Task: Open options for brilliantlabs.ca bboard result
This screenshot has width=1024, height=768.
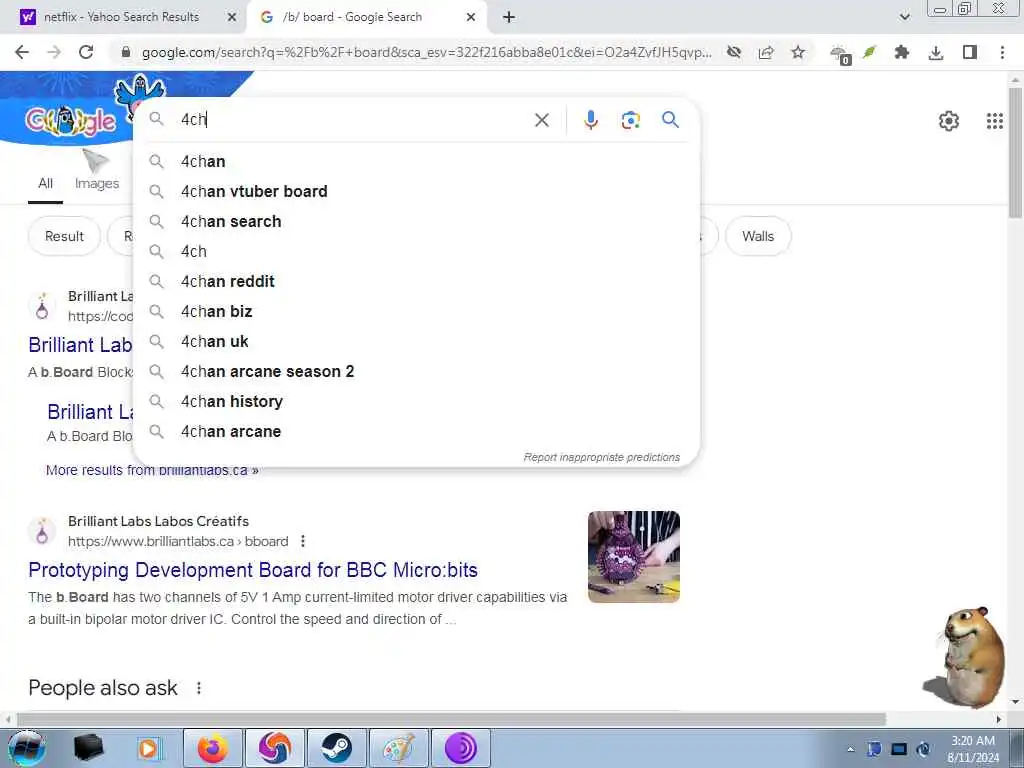Action: [302, 541]
